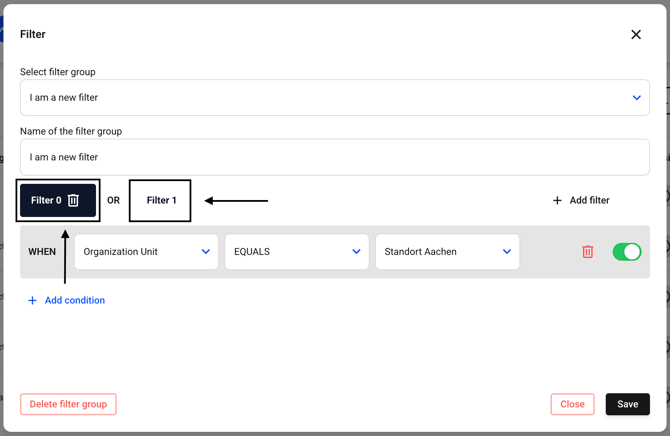Click the chevron arrow in the Organization Unit field
This screenshot has height=436, width=670.
(206, 252)
